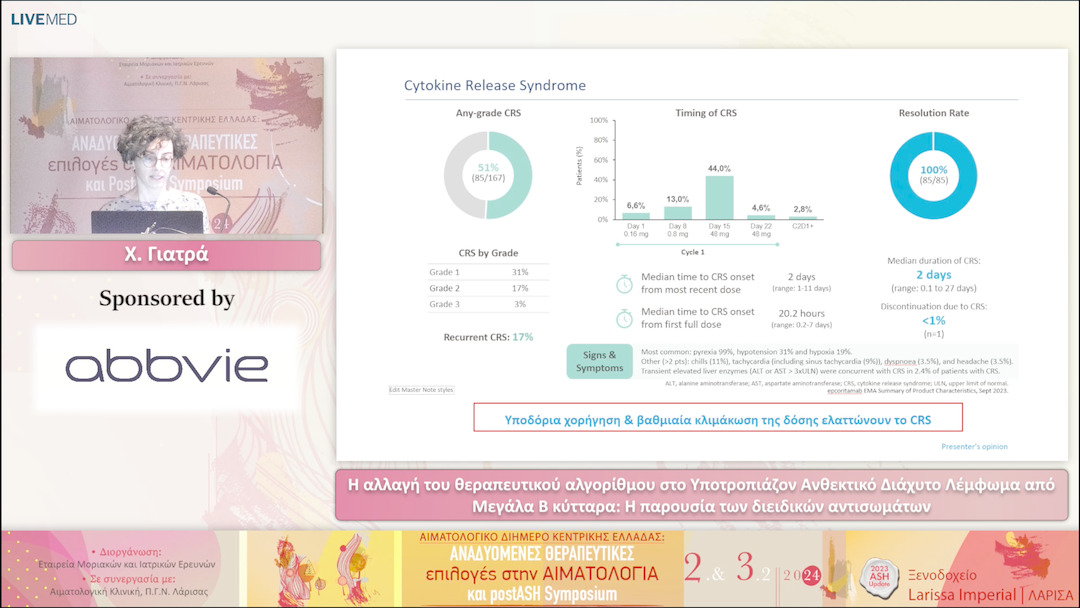Select the Any-grade CRS 51% donut chart
The image size is (1080, 608).
tap(488, 174)
